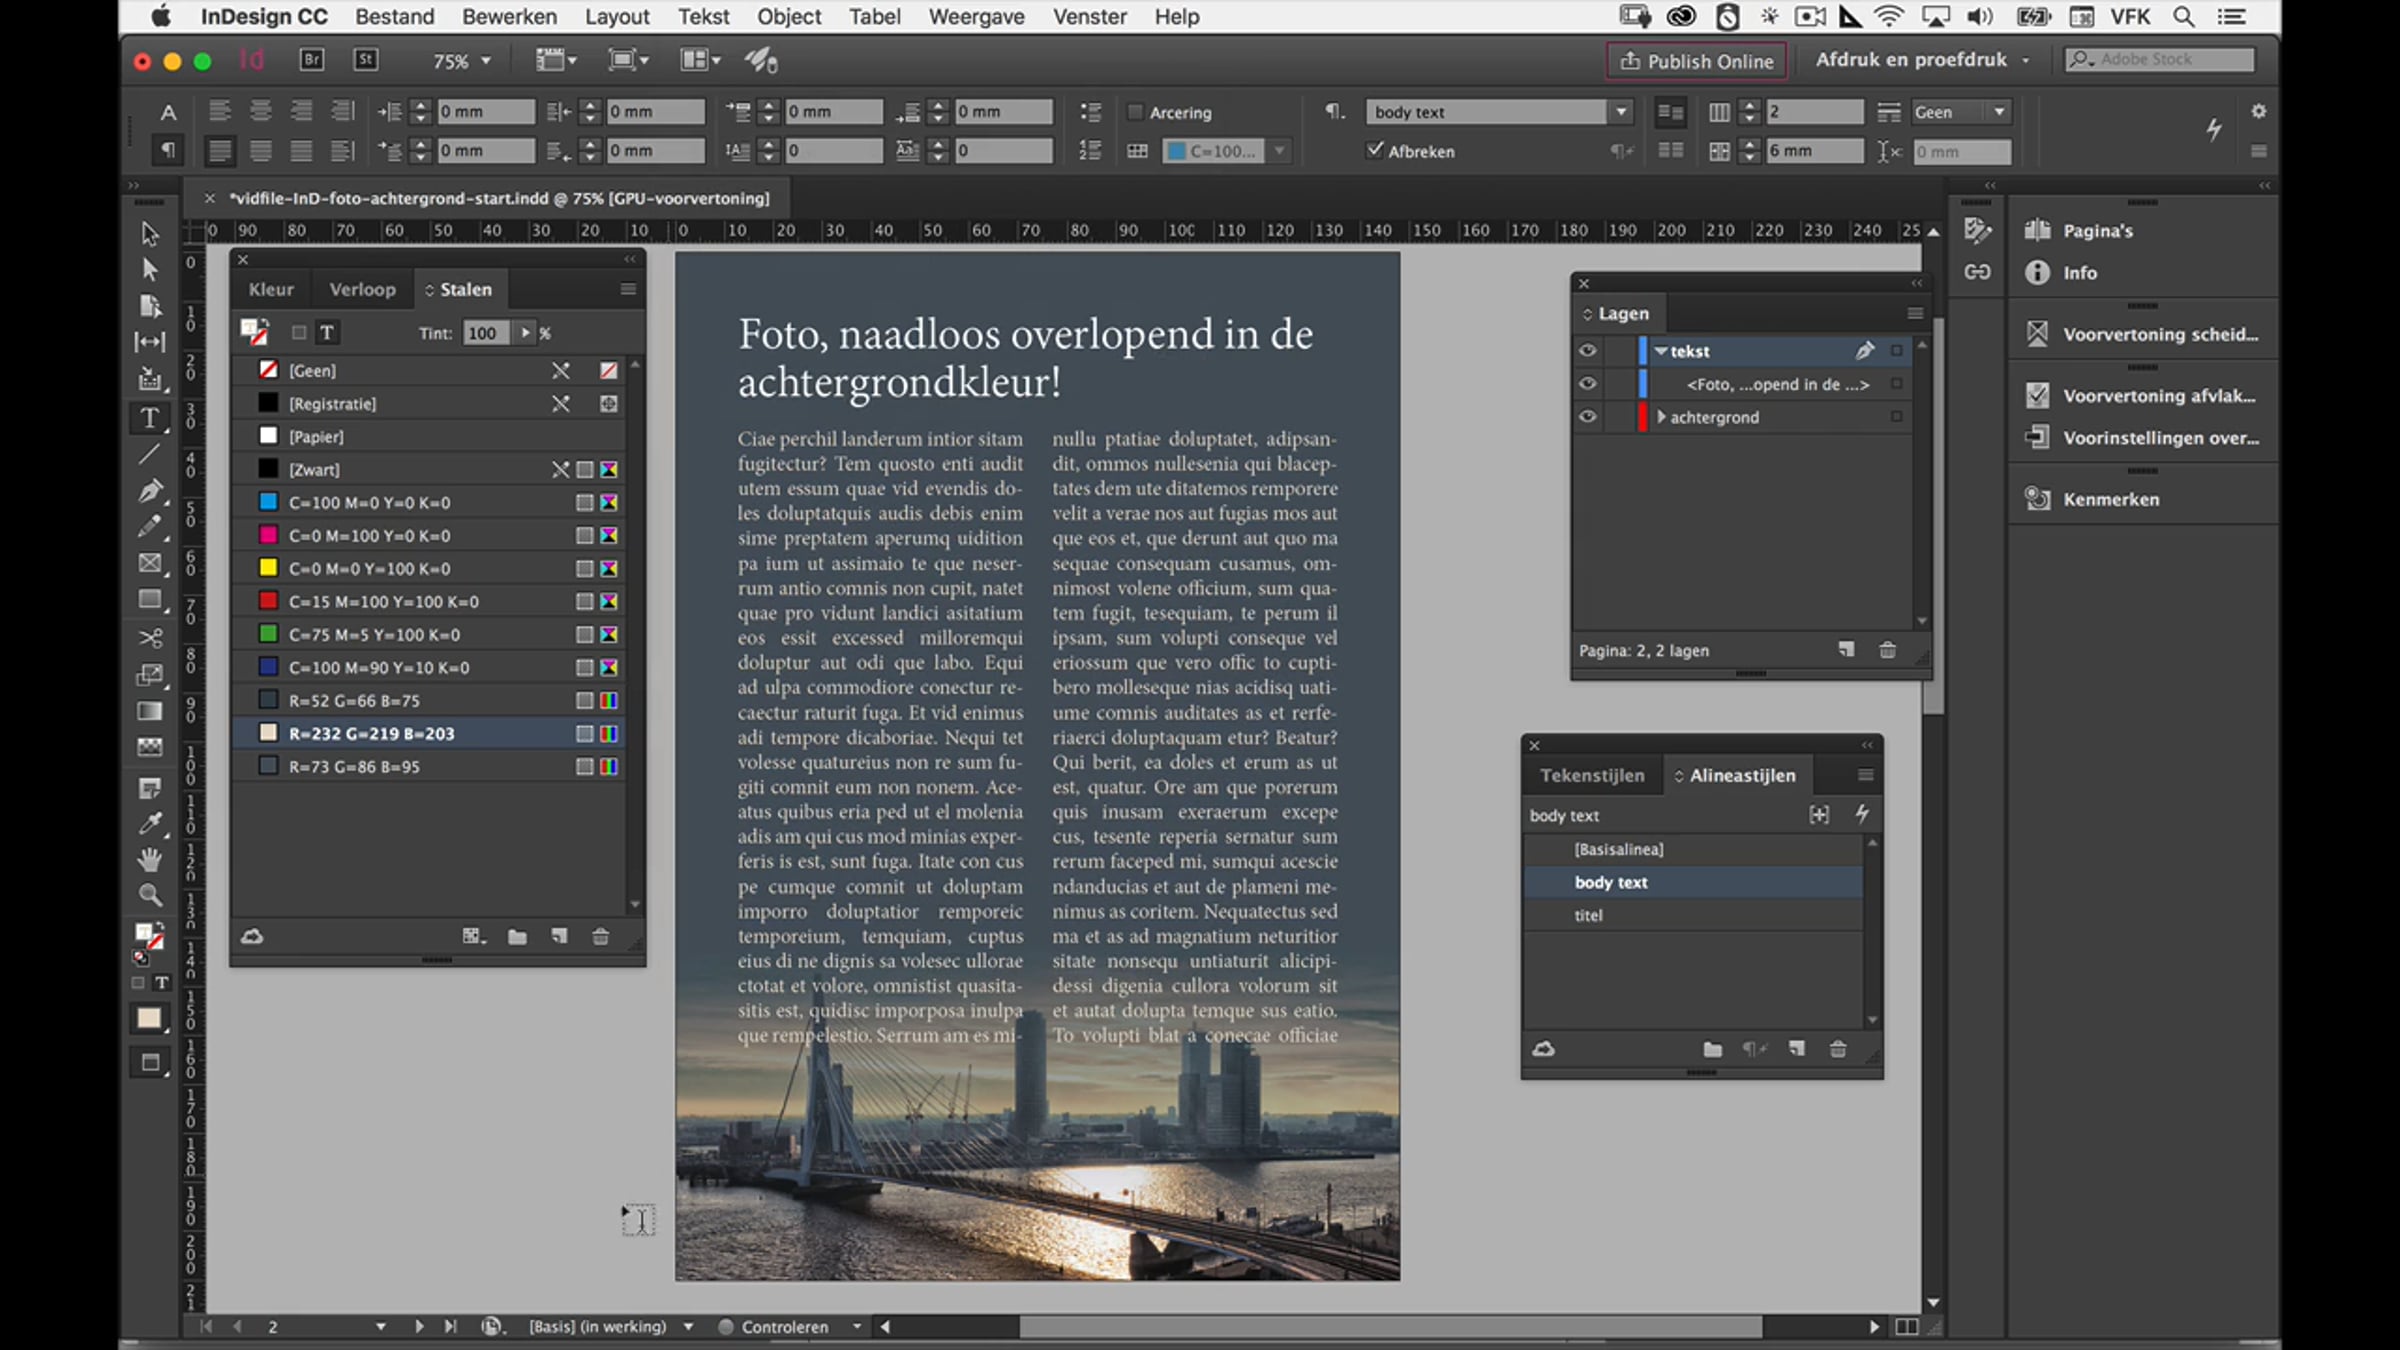Click the Publish Online button

click(x=1697, y=61)
